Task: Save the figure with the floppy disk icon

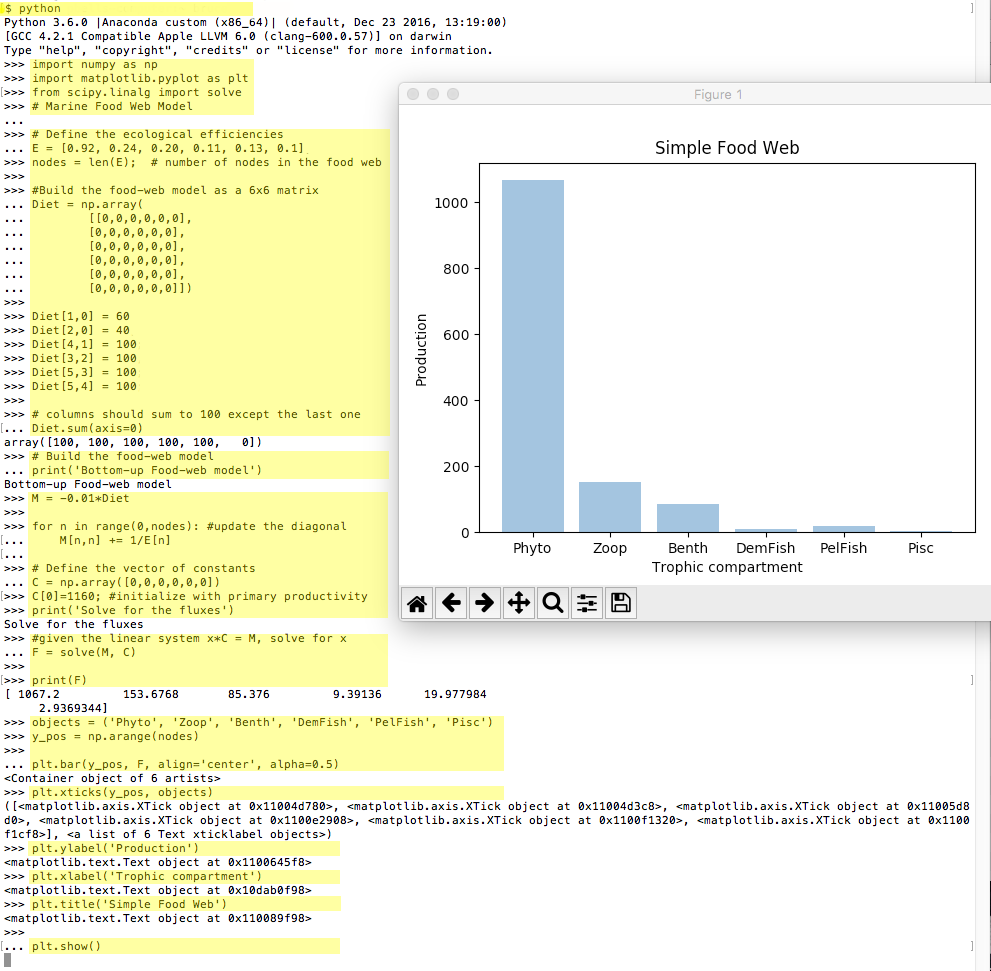Action: click(620, 603)
